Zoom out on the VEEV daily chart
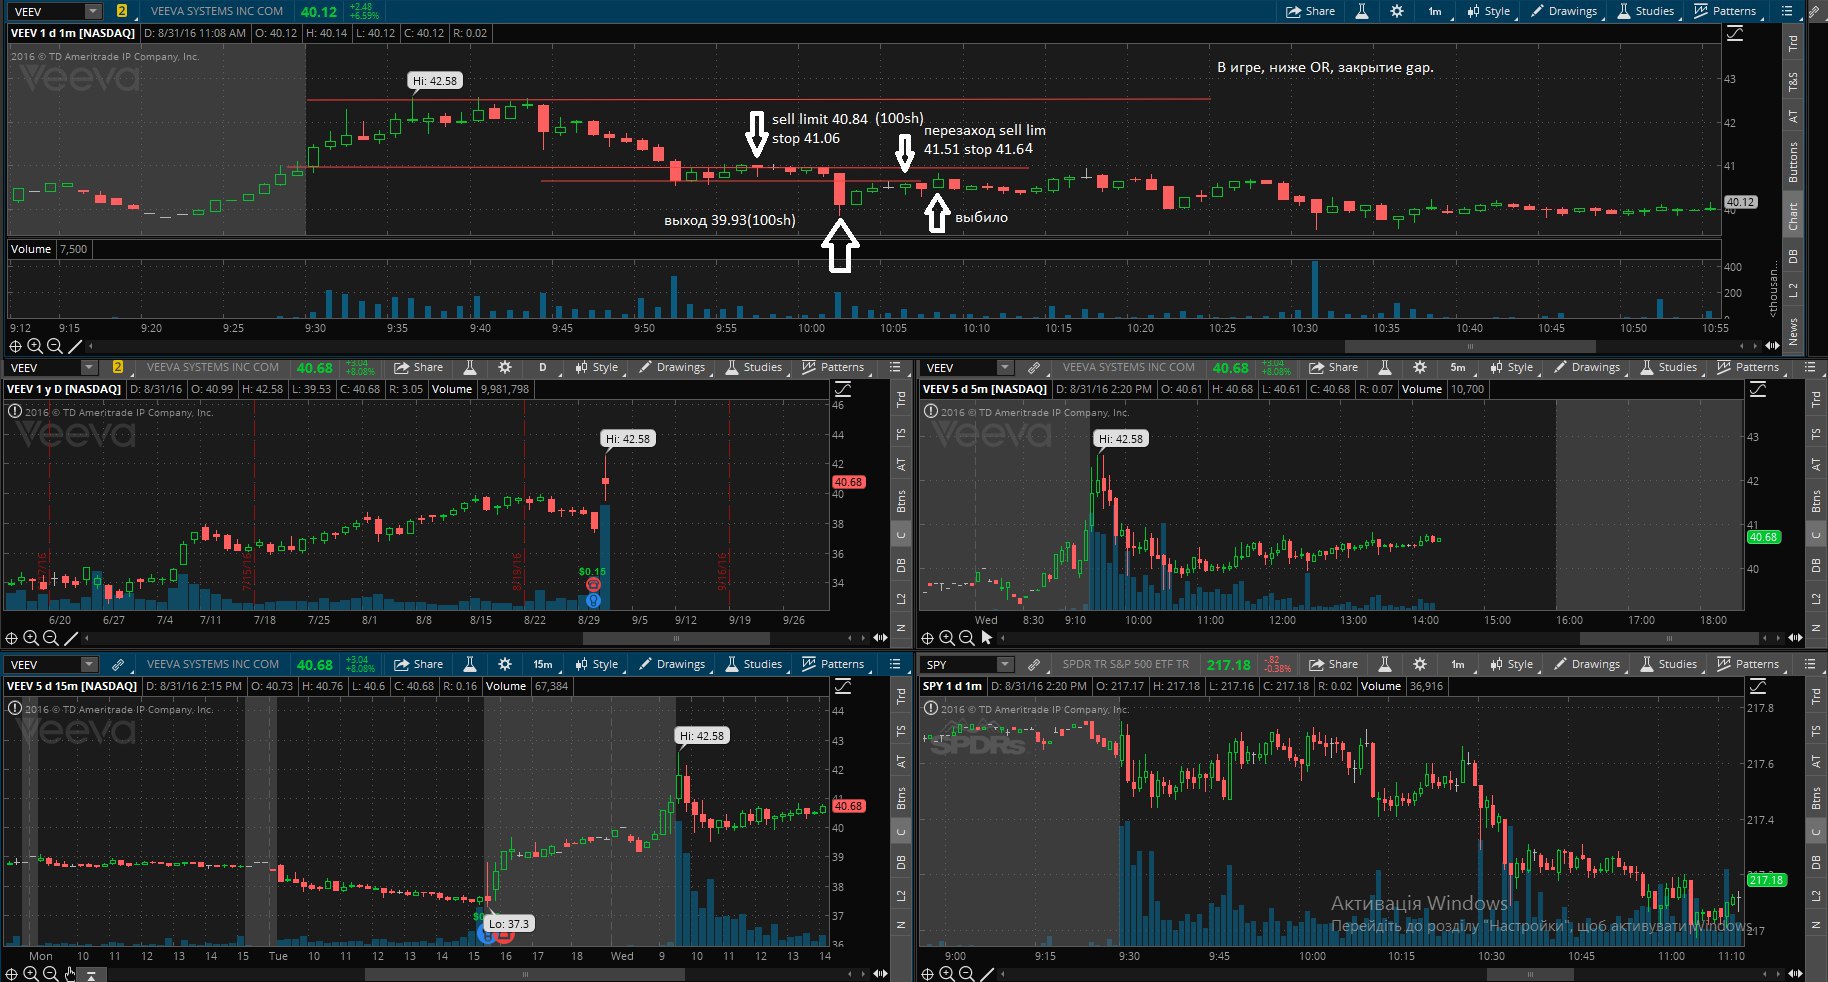Viewport: 1828px width, 982px height. coord(51,638)
